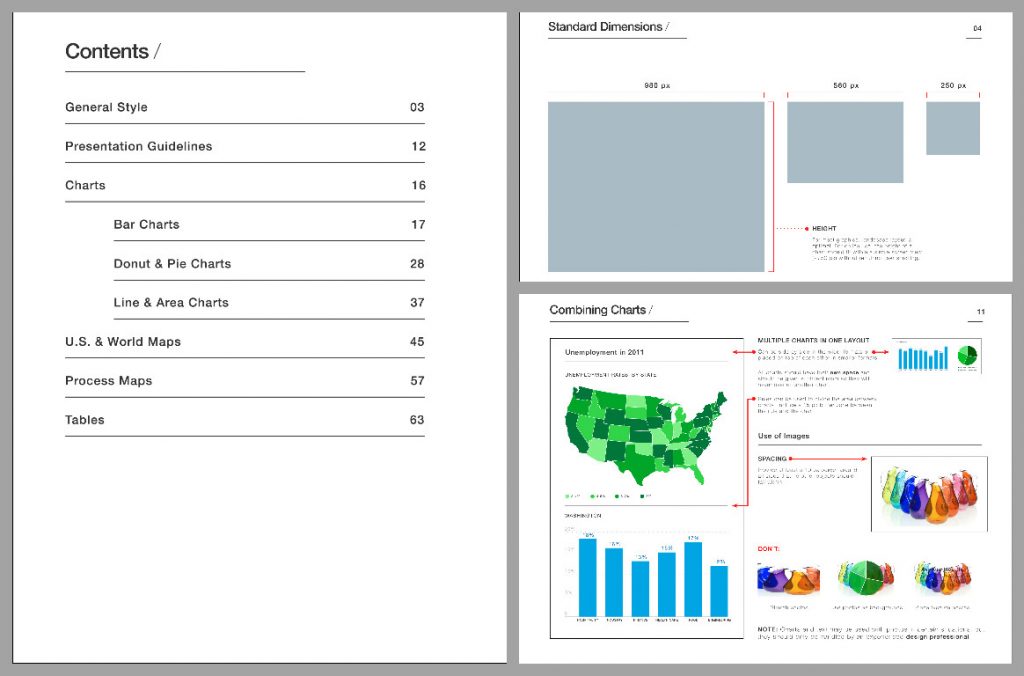Click the Line & Area Charts entry
Viewport: 1024px width, 676px height.
[x=171, y=302]
